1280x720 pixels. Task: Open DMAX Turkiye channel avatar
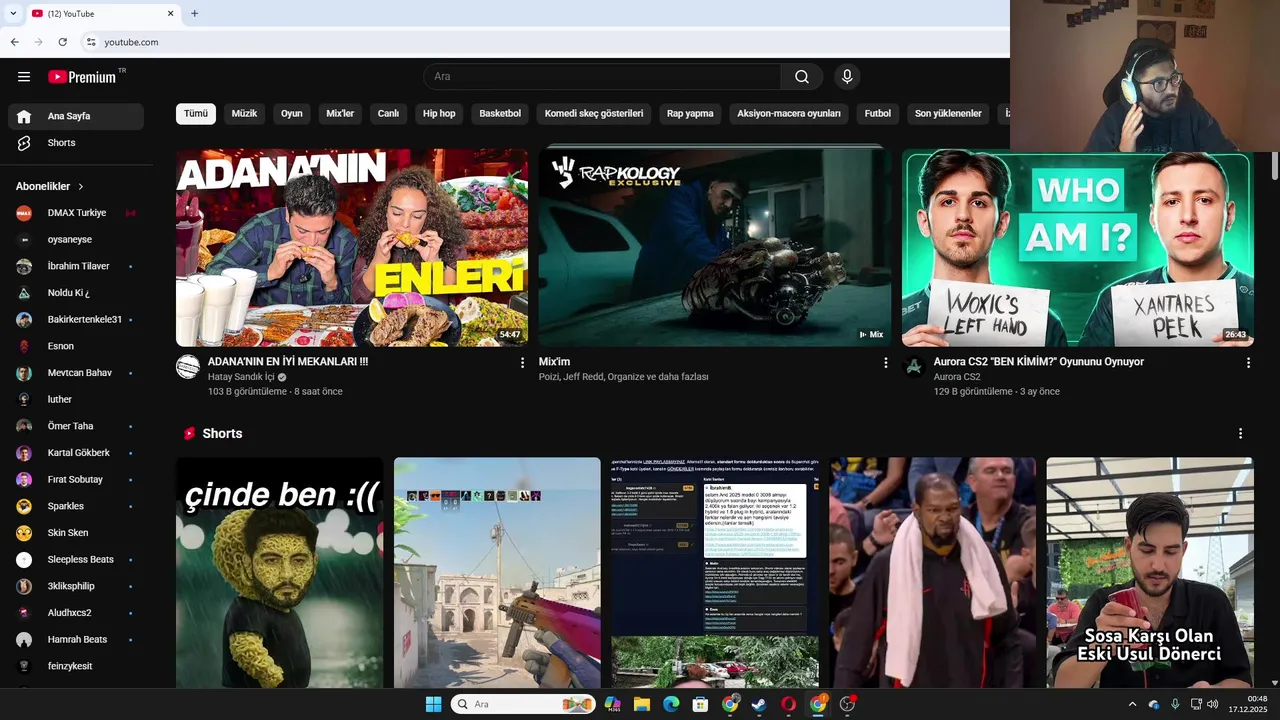click(x=24, y=213)
